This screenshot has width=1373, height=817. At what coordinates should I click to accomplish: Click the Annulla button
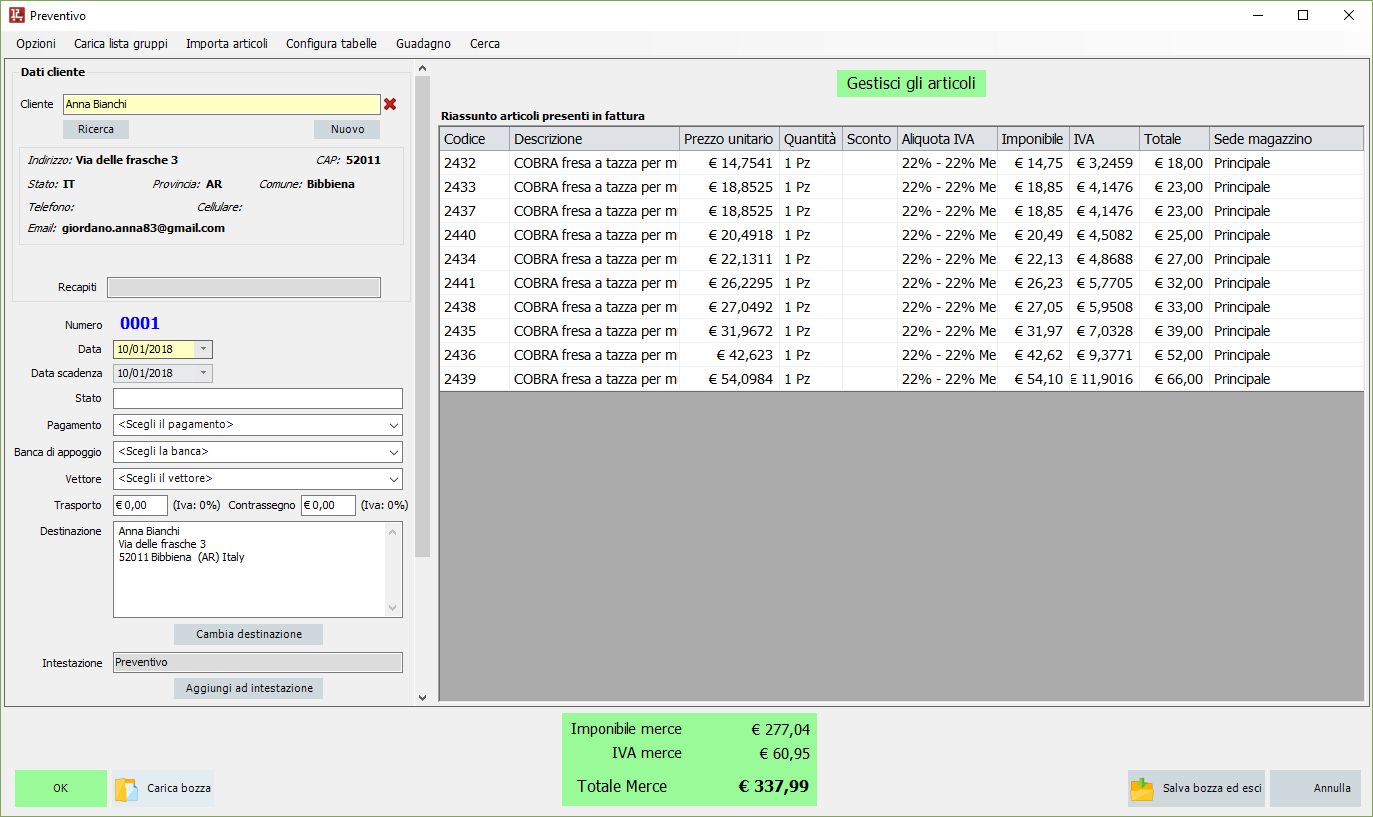1315,788
